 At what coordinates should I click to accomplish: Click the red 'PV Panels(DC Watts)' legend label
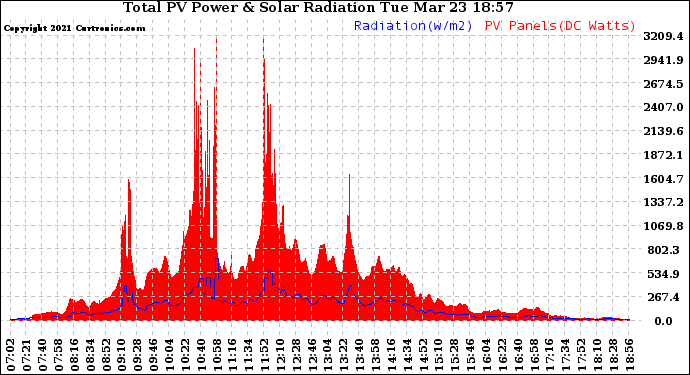pyautogui.click(x=560, y=26)
